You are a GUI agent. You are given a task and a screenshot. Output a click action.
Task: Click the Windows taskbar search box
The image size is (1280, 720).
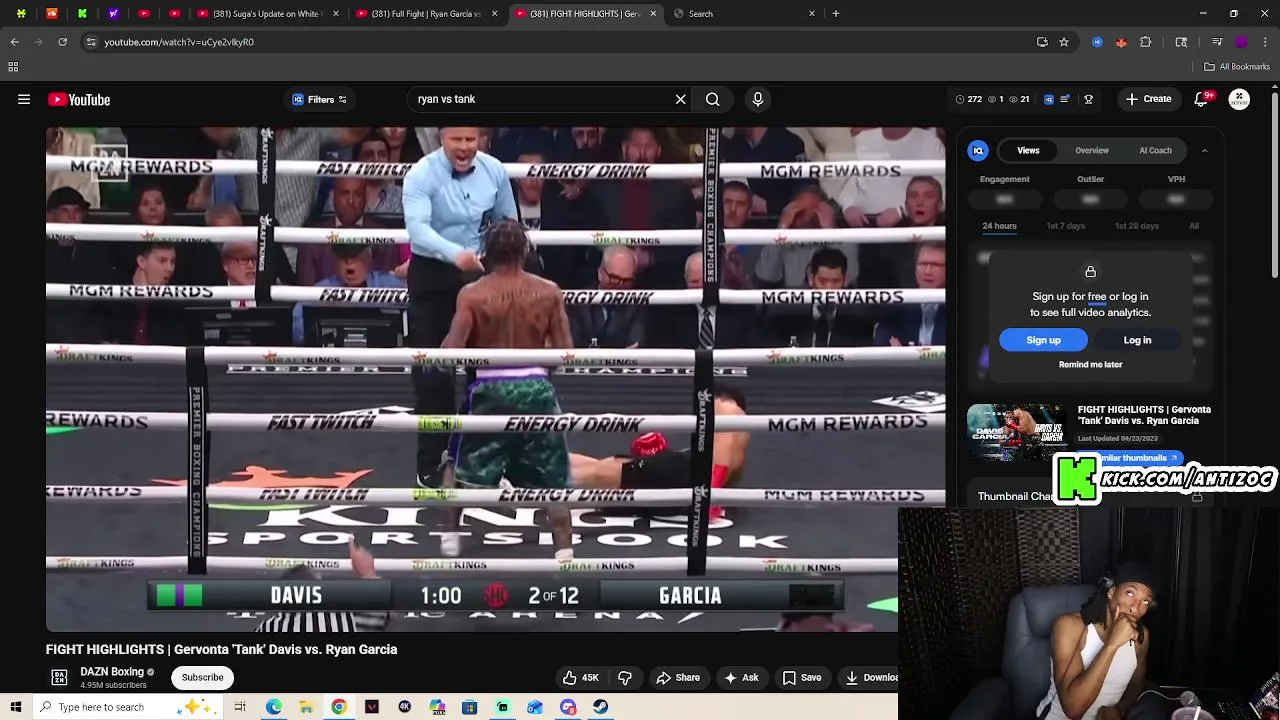pyautogui.click(x=126, y=707)
